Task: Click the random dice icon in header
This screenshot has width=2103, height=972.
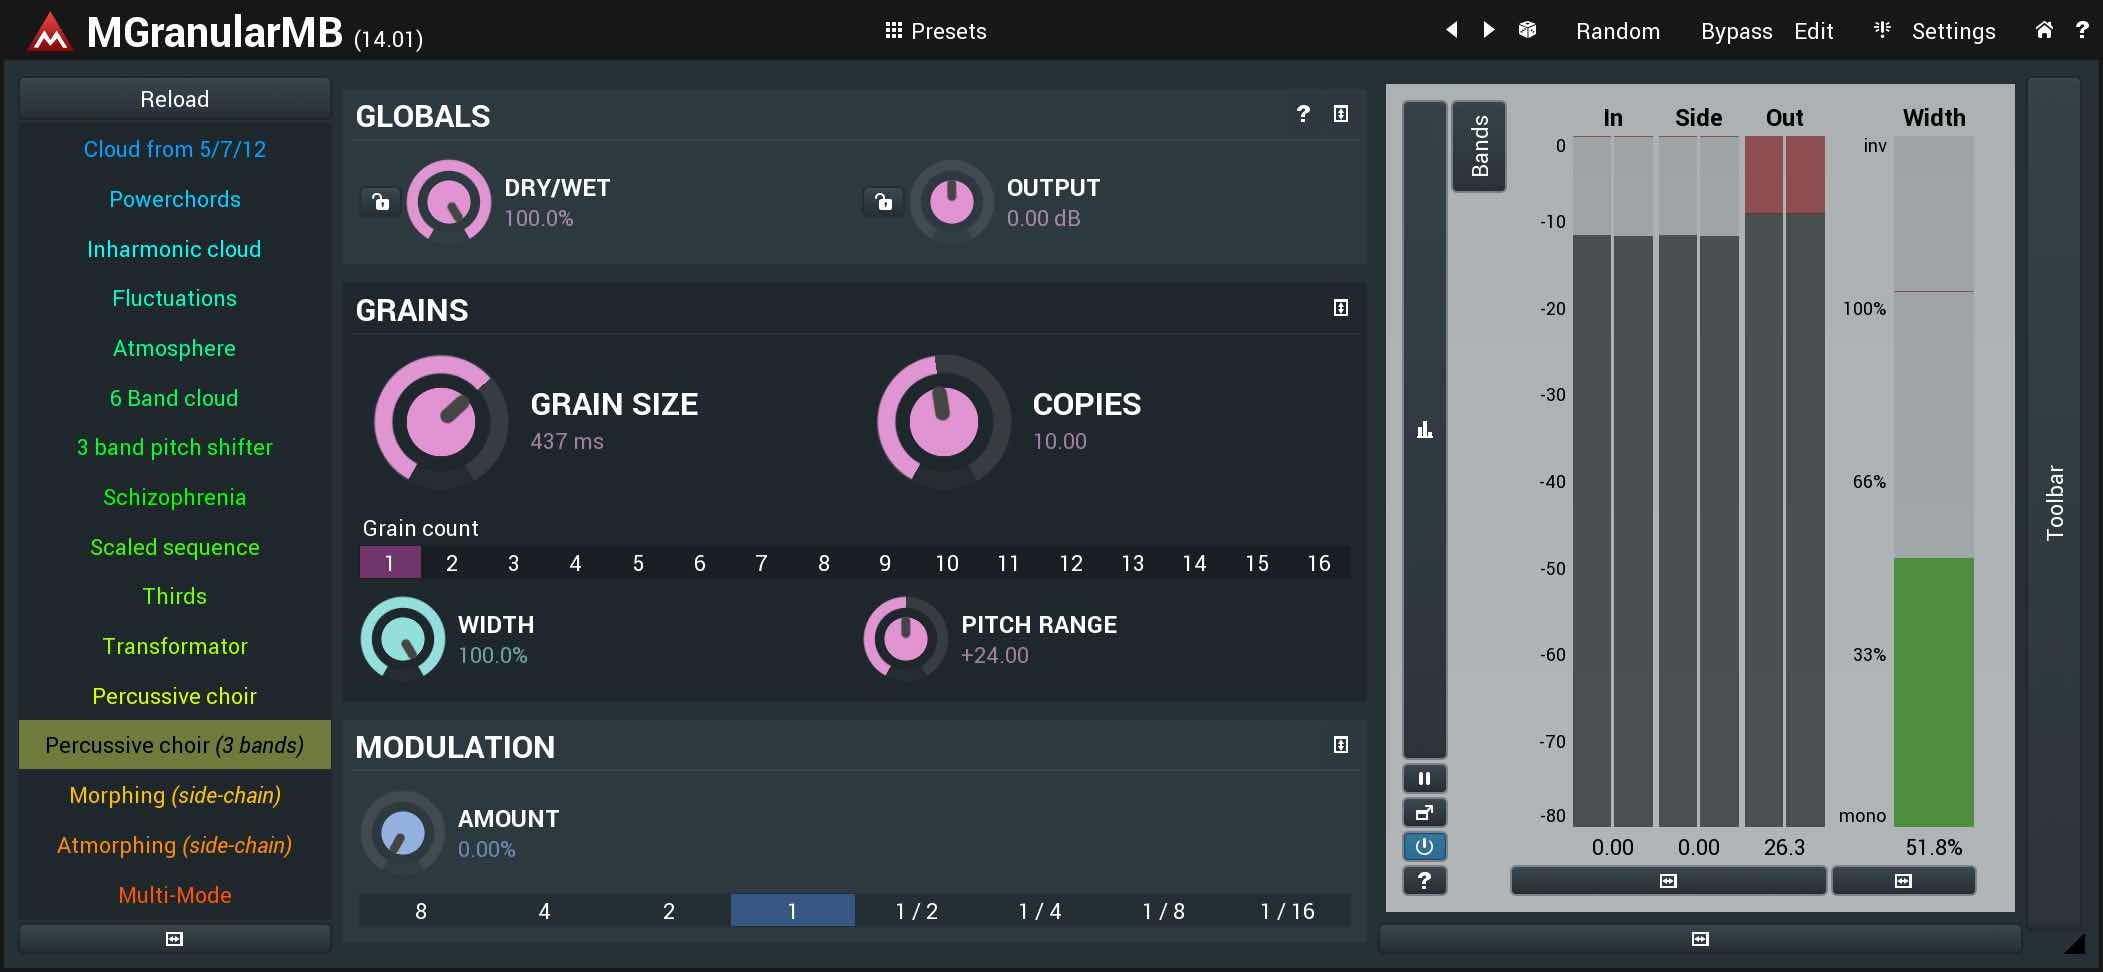Action: coord(1527,30)
